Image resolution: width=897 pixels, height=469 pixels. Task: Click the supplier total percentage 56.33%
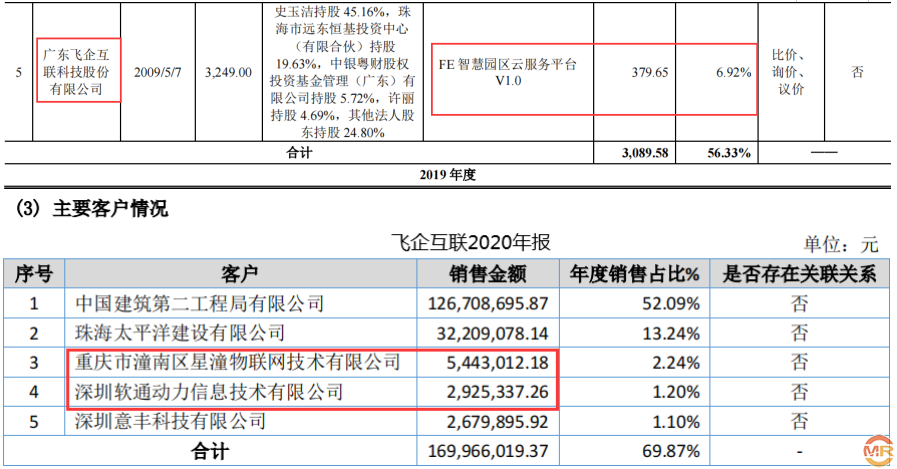coord(729,153)
